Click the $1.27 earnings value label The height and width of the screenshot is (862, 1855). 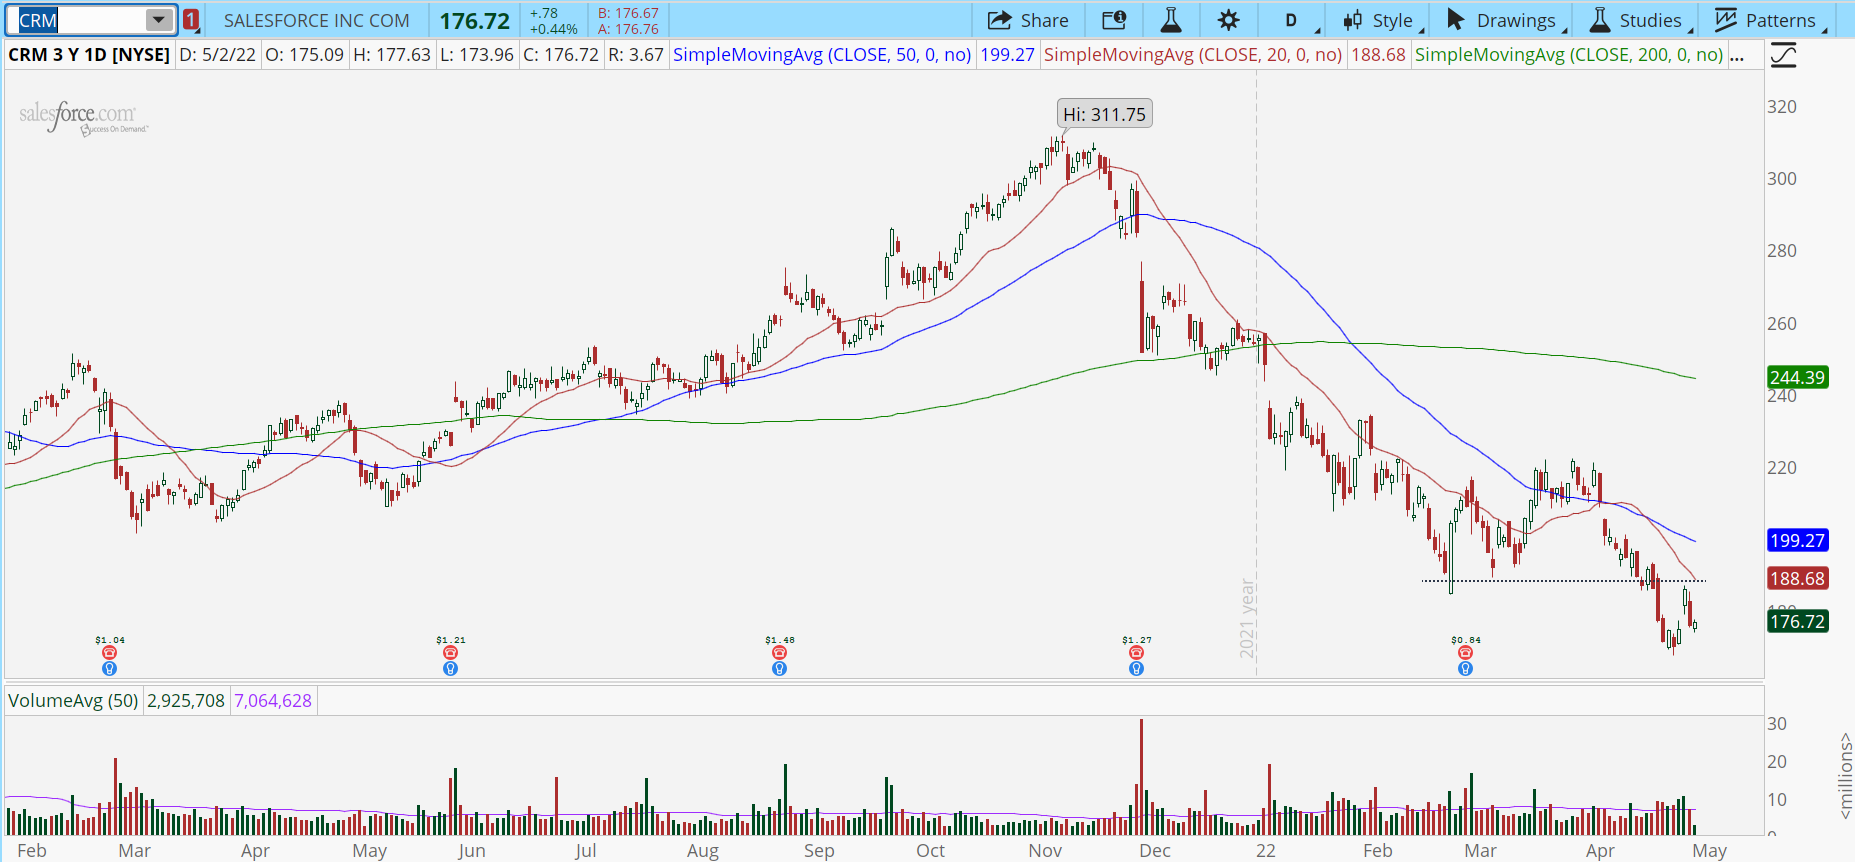pos(1137,640)
